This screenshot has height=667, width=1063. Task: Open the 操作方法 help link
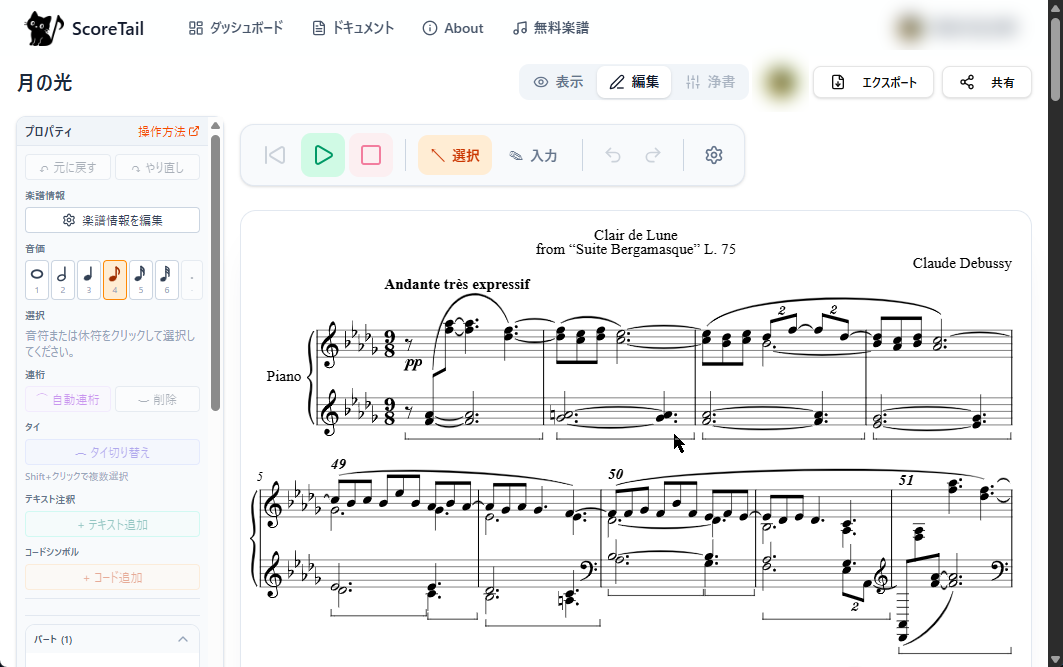click(168, 132)
